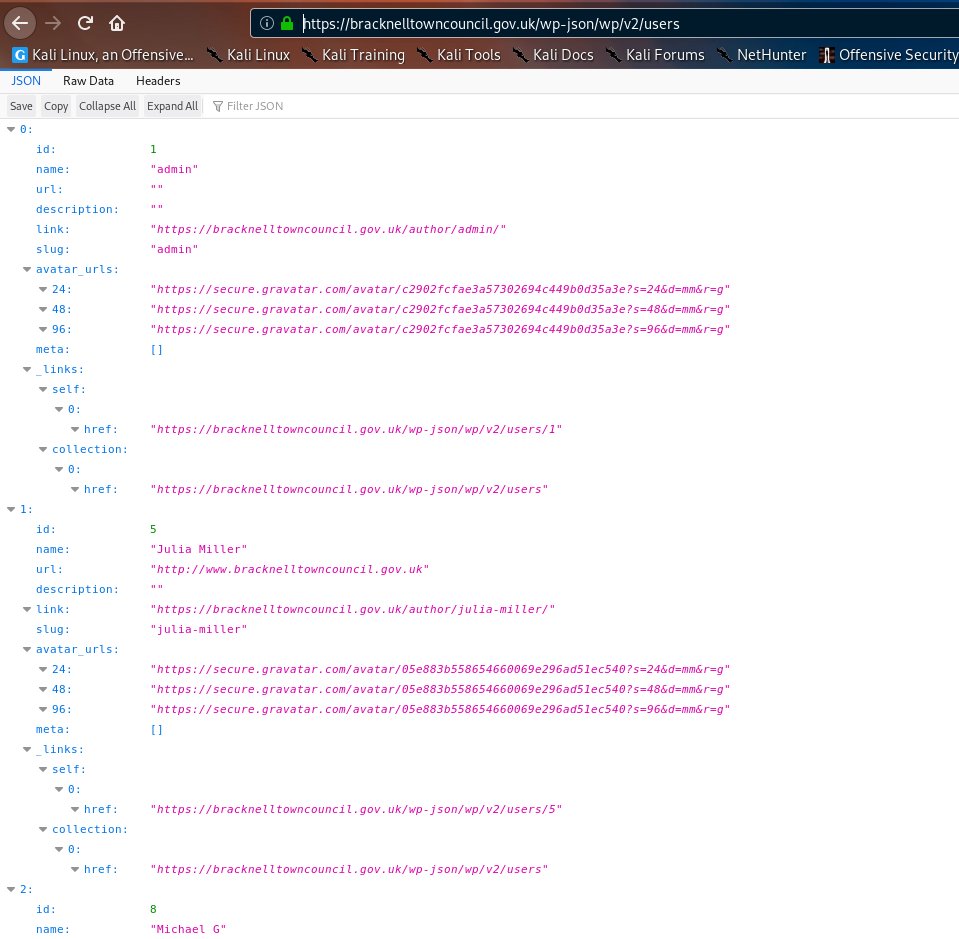Open the Kali Linux, an Offensive bookmark
This screenshot has height=939, width=959.
[103, 55]
